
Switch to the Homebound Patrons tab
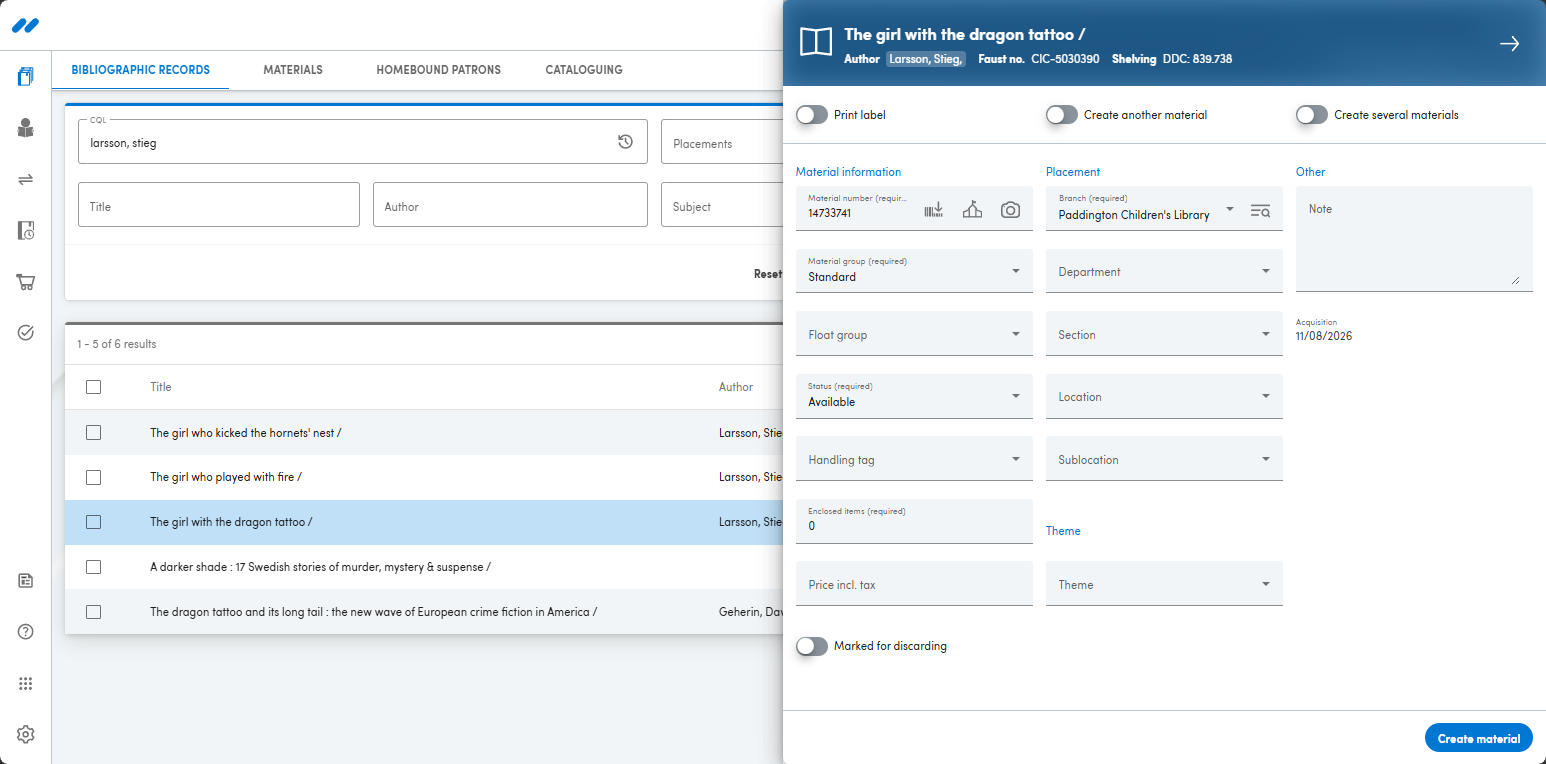coord(438,70)
